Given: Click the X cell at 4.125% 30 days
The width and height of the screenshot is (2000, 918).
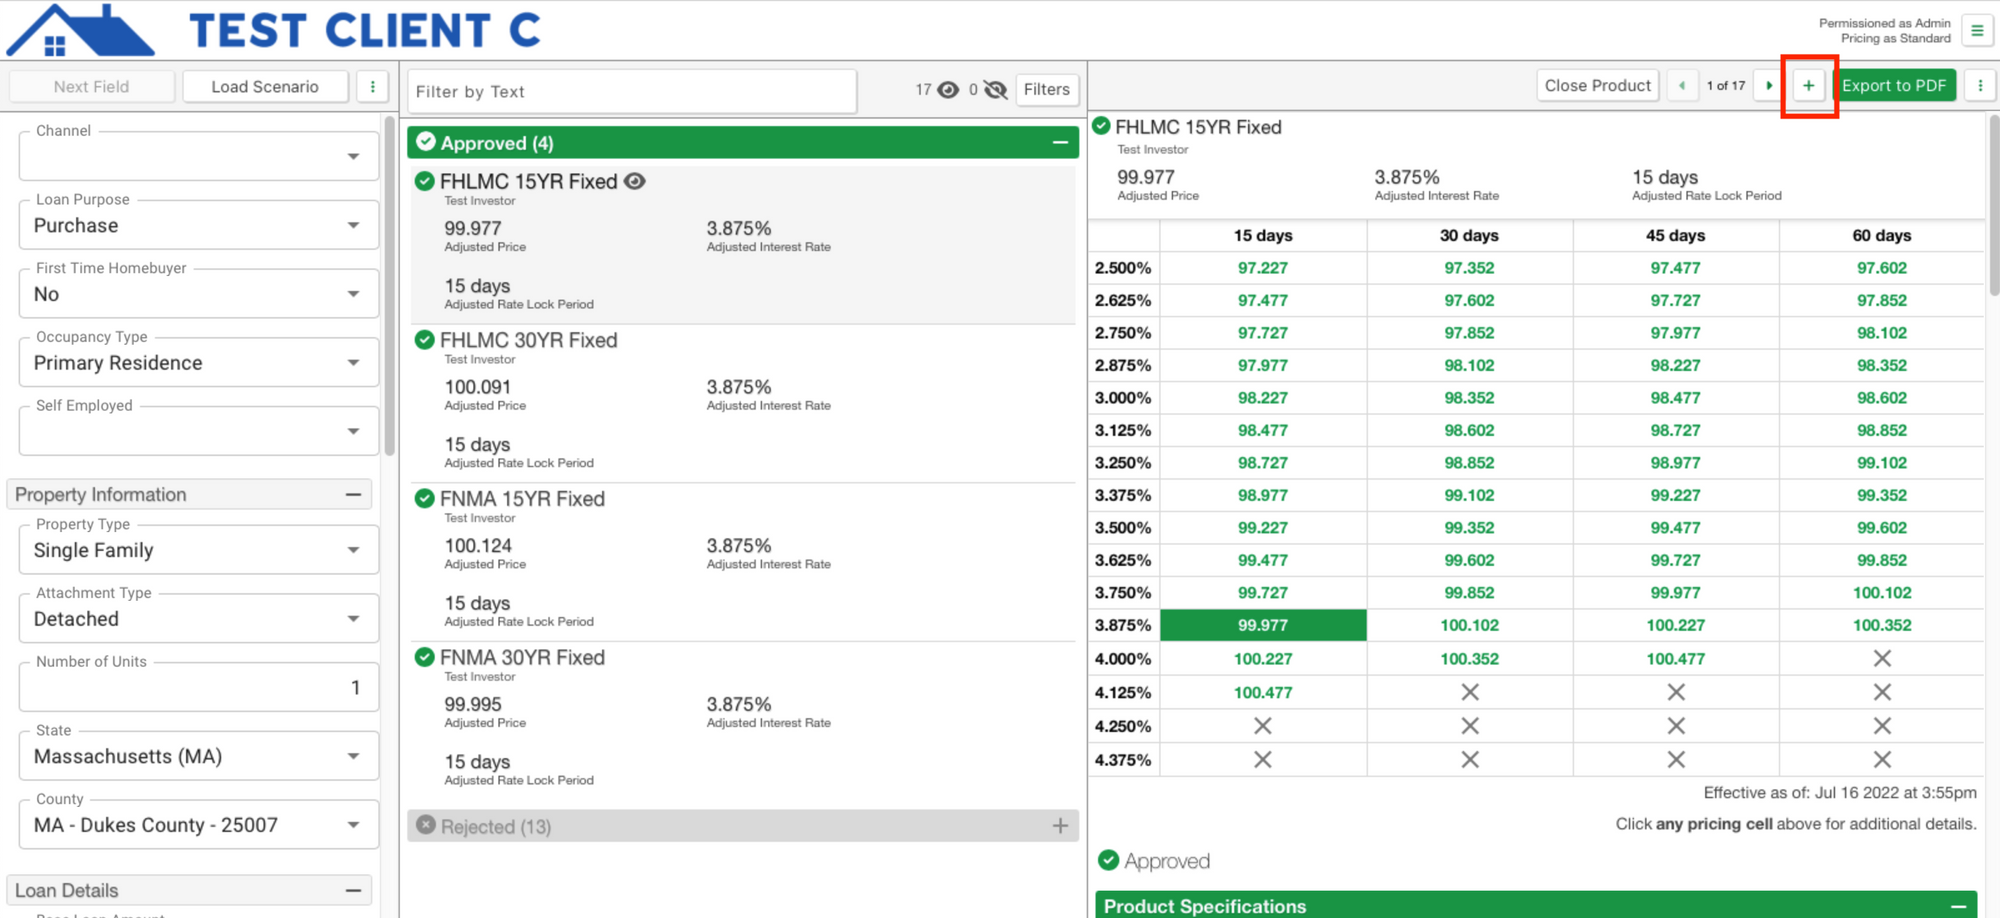Looking at the screenshot, I should 1470,692.
